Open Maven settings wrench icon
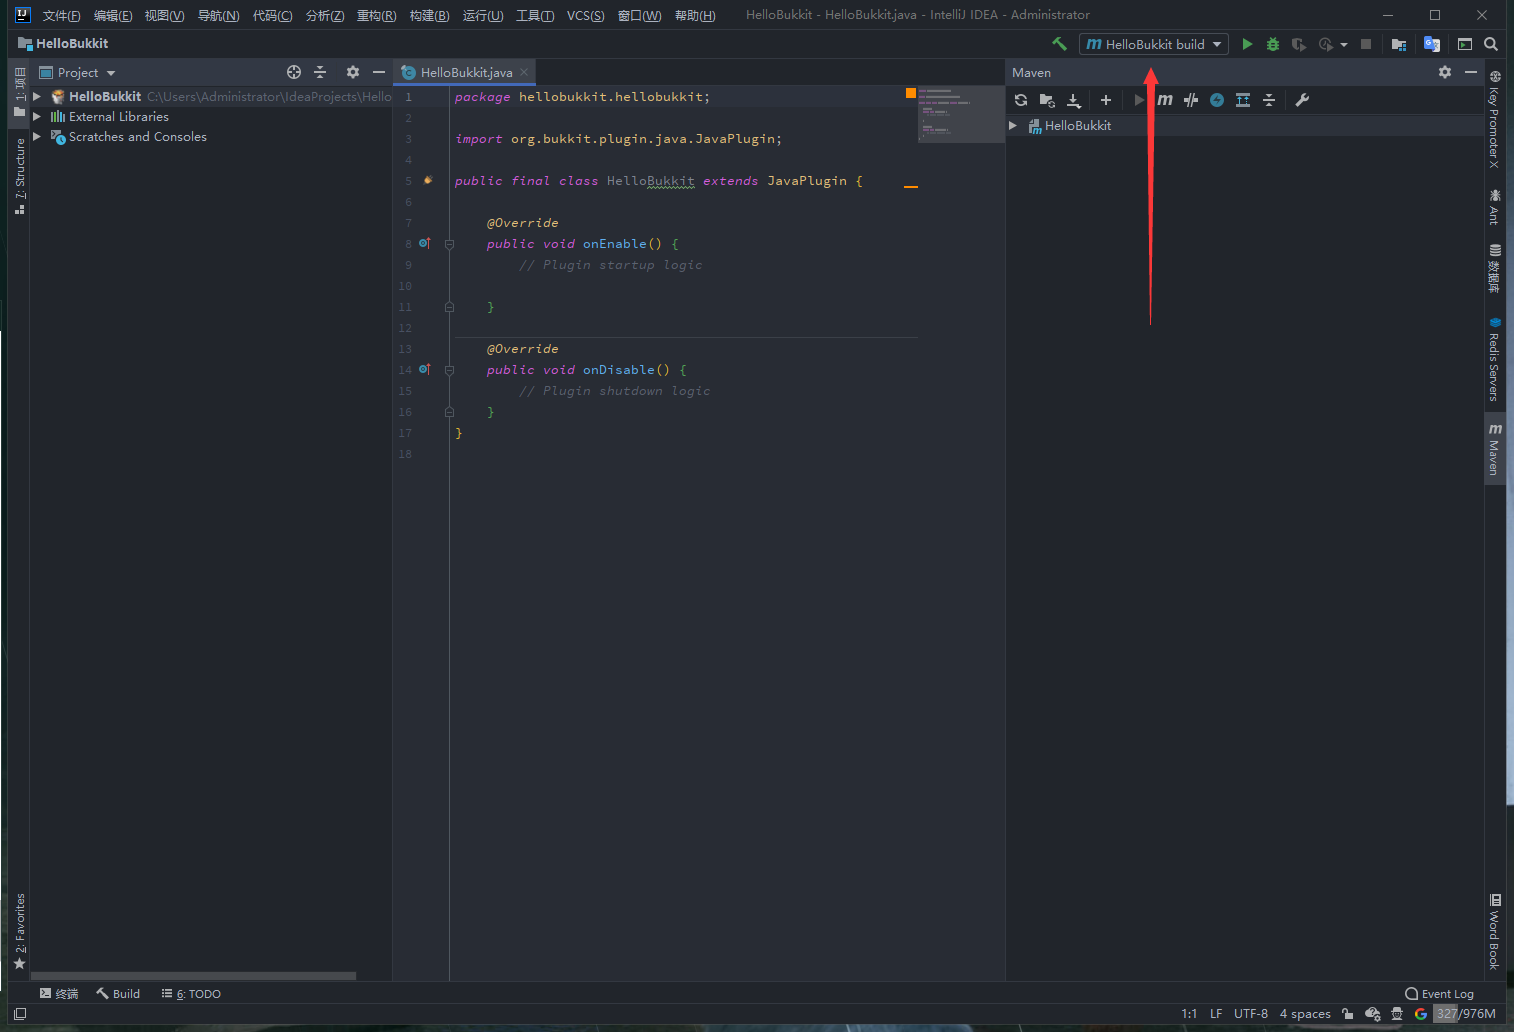 (1302, 100)
